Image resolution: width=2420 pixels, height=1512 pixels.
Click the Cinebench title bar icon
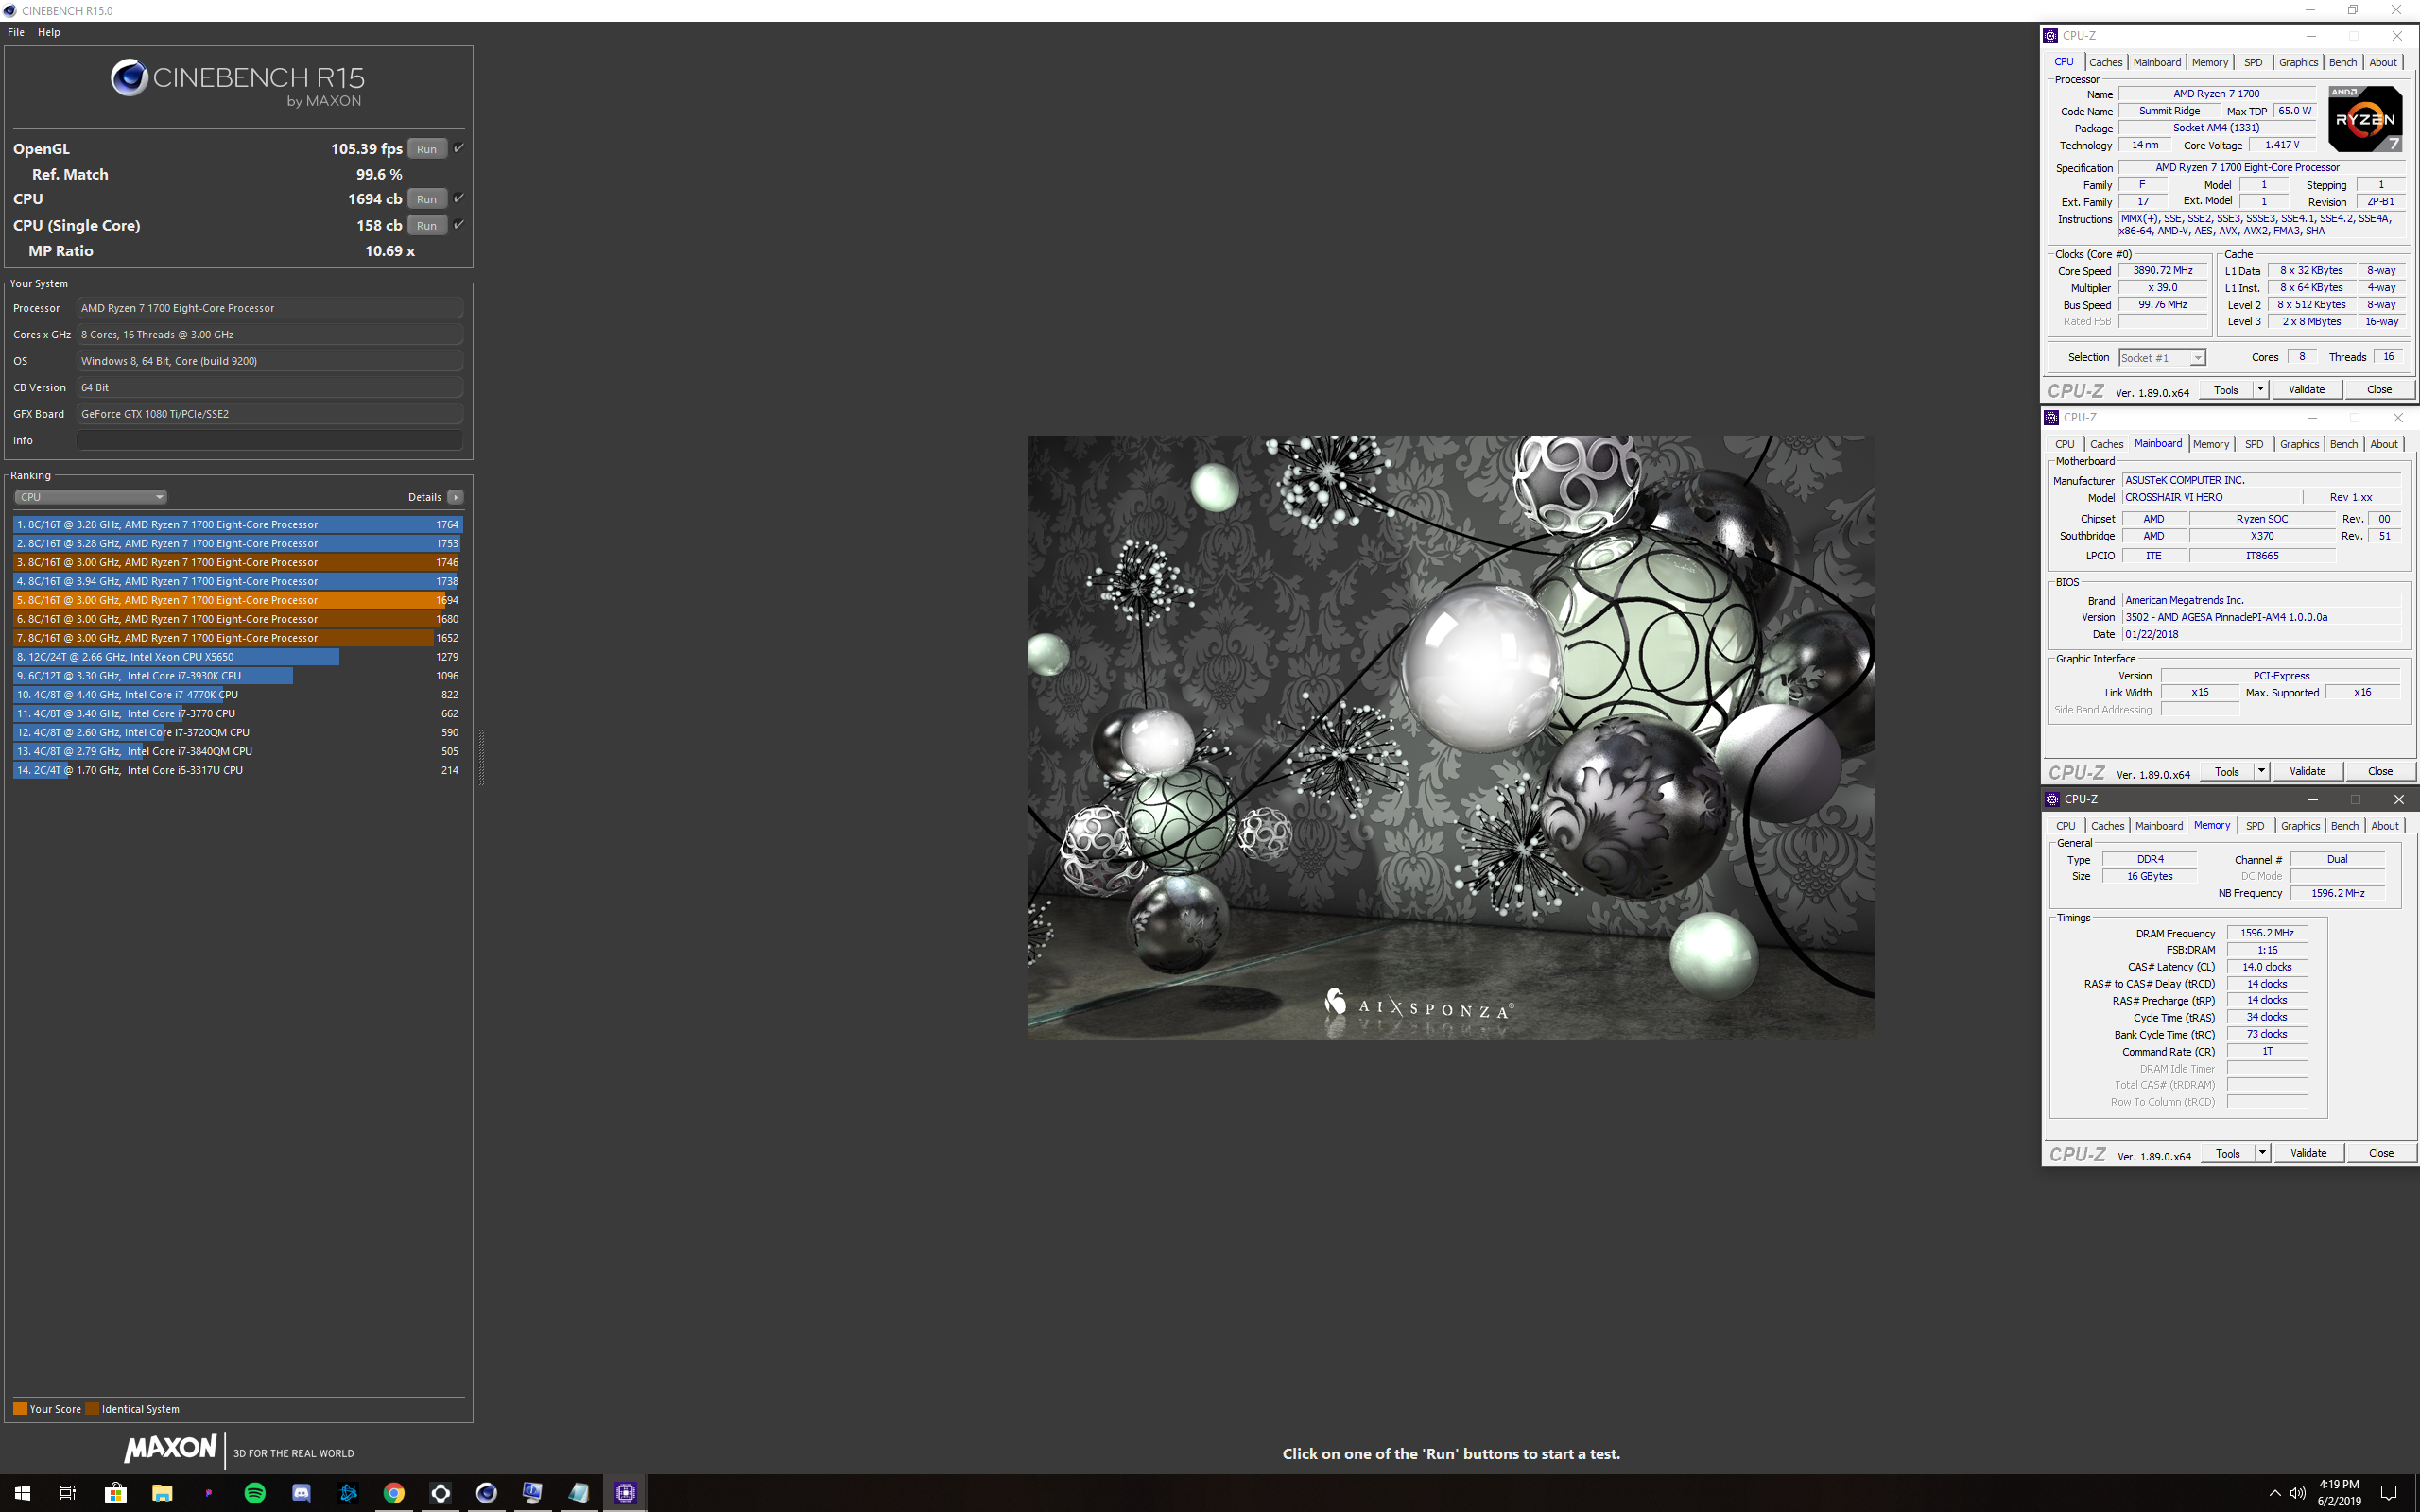(x=10, y=11)
